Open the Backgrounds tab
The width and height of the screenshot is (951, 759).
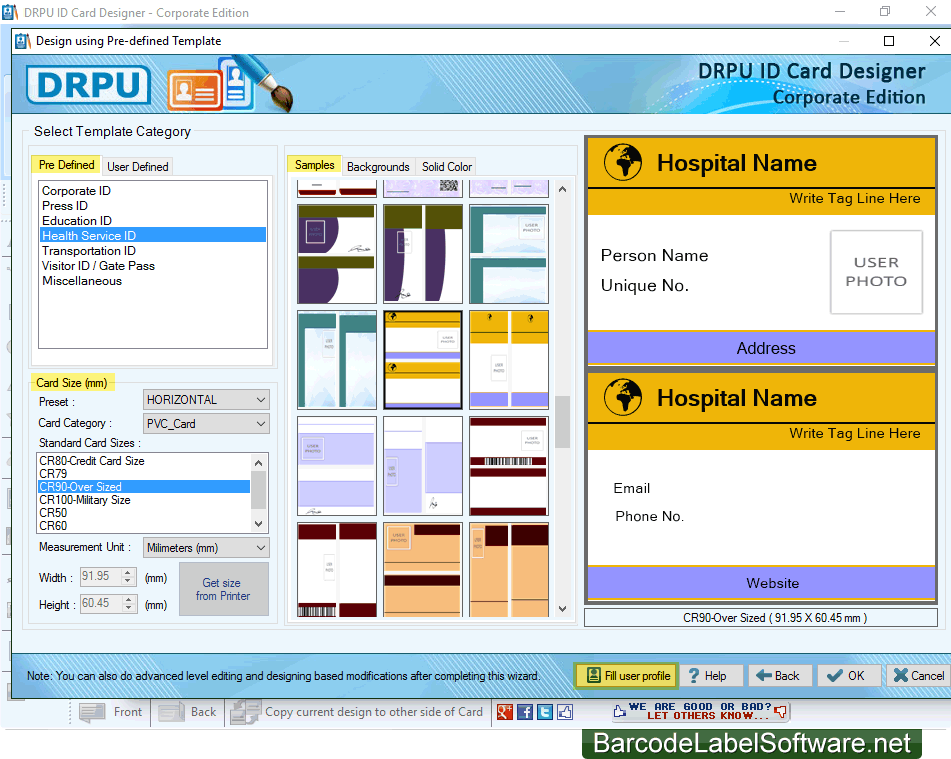tap(378, 166)
